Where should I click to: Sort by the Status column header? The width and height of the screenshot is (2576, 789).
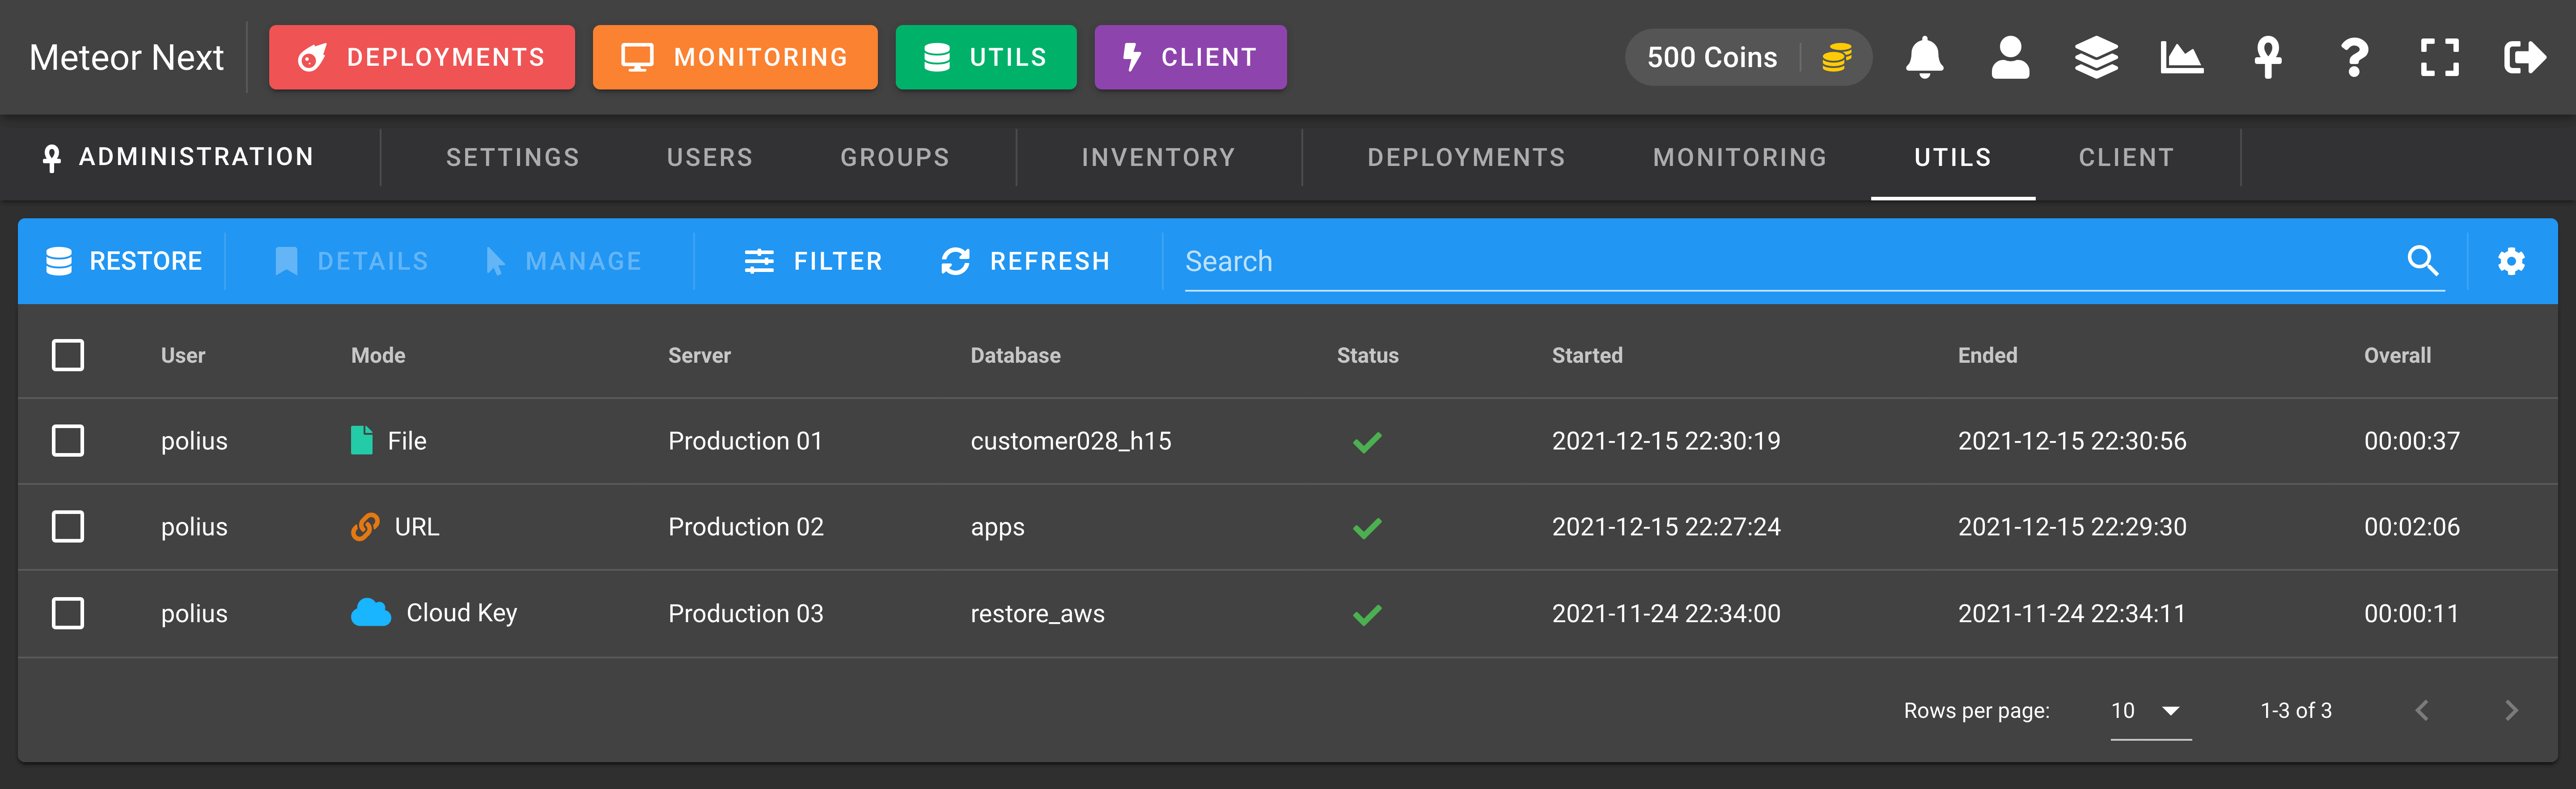click(x=1367, y=355)
